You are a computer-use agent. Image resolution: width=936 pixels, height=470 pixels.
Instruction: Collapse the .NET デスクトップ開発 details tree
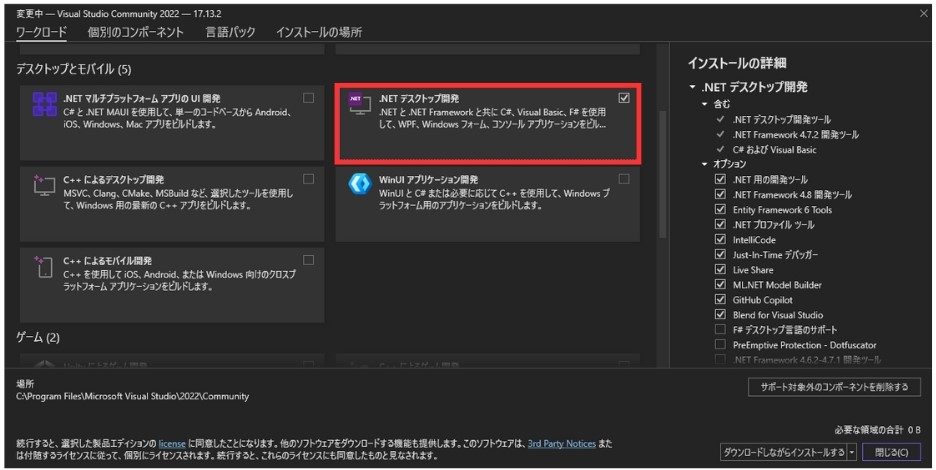click(x=692, y=87)
